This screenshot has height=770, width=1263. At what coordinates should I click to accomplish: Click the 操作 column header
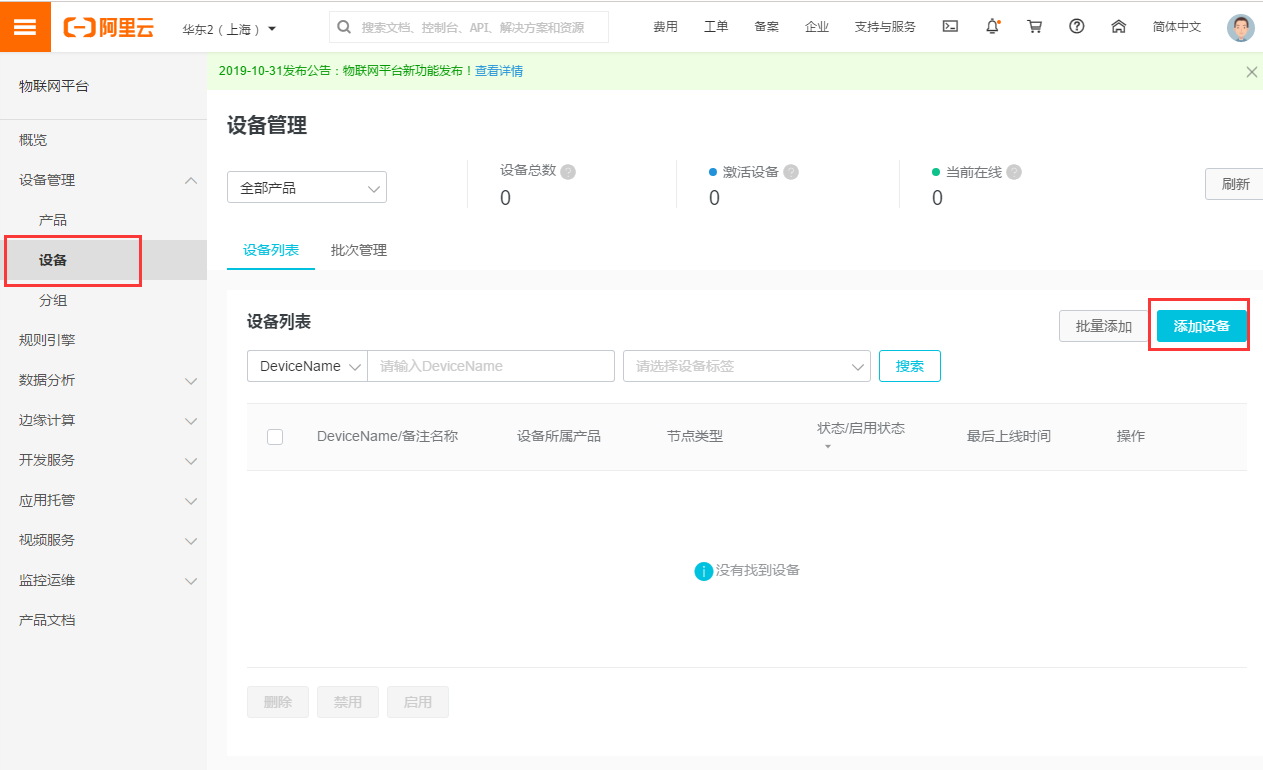(1131, 436)
